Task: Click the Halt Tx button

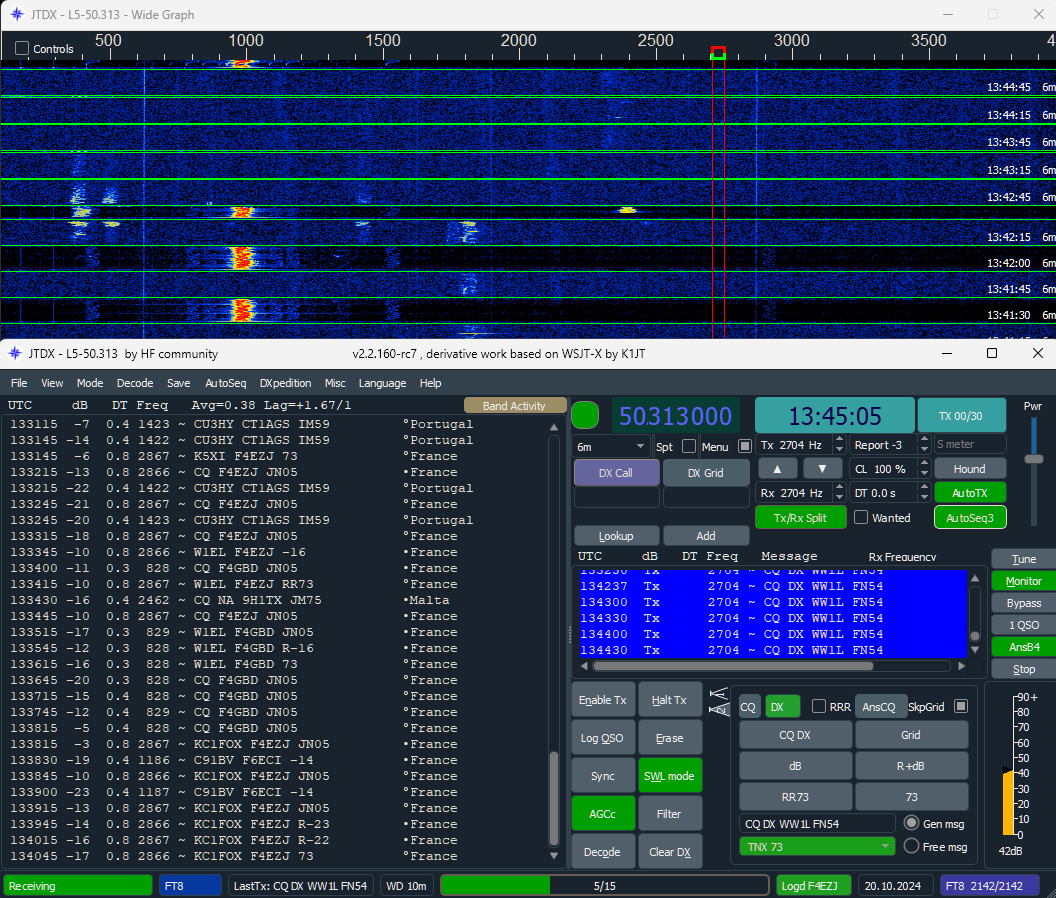Action: [x=669, y=700]
